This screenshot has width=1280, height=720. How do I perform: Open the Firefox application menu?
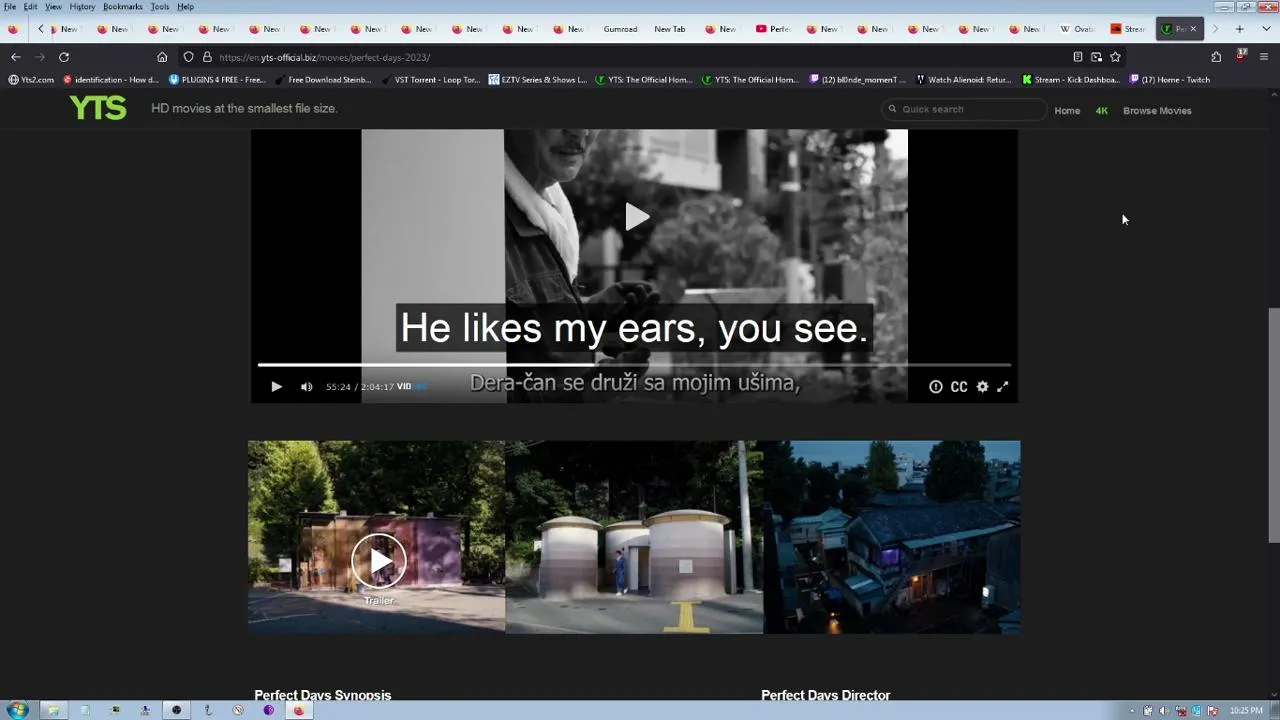[1264, 57]
